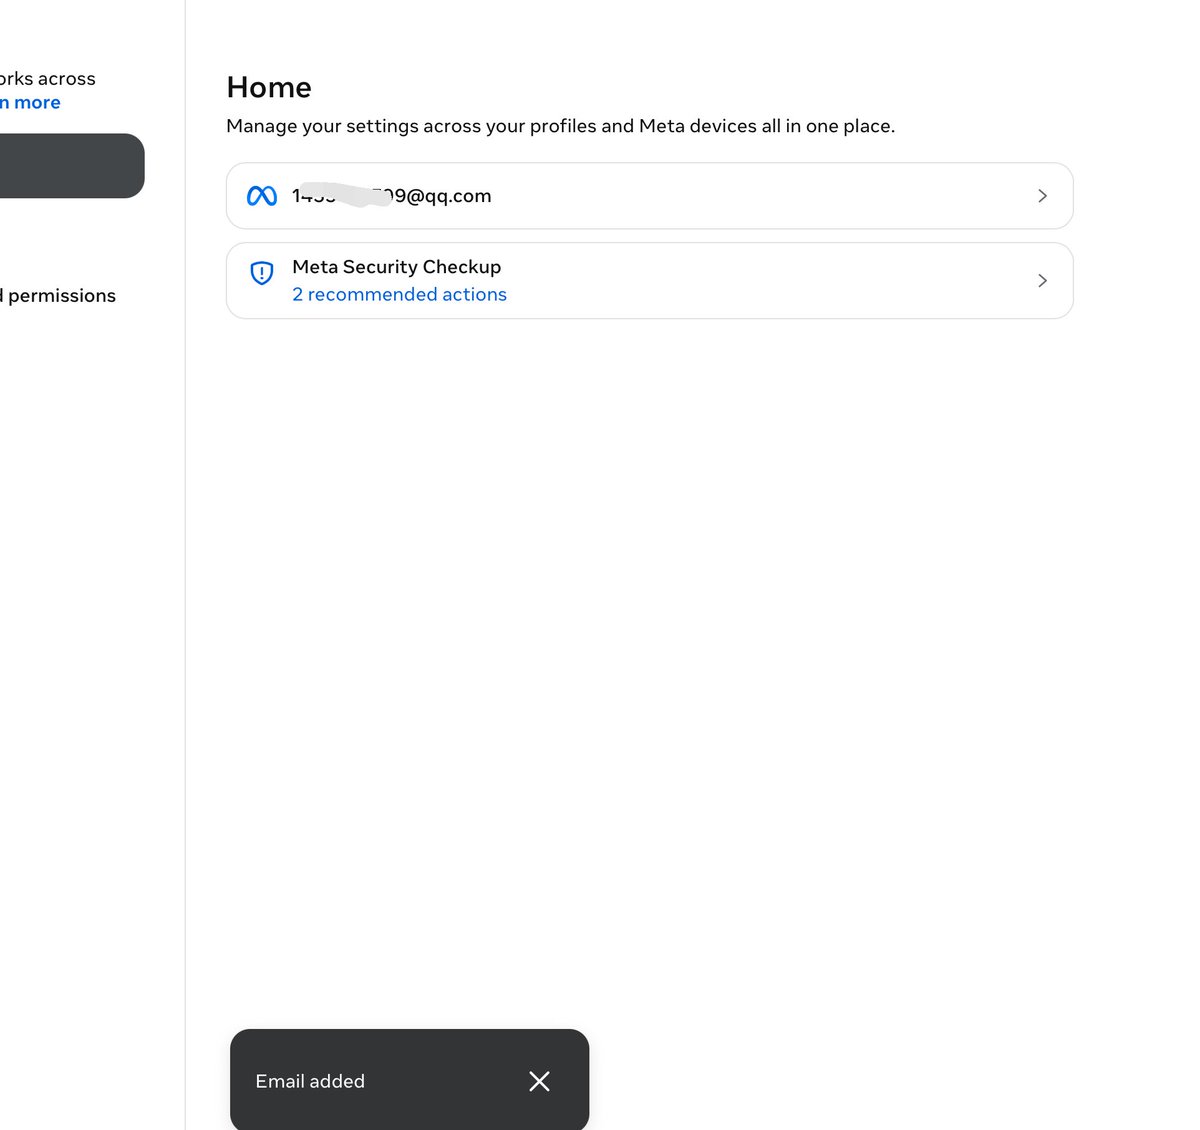
Task: Open the permissions sidebar entry
Action: pos(58,296)
